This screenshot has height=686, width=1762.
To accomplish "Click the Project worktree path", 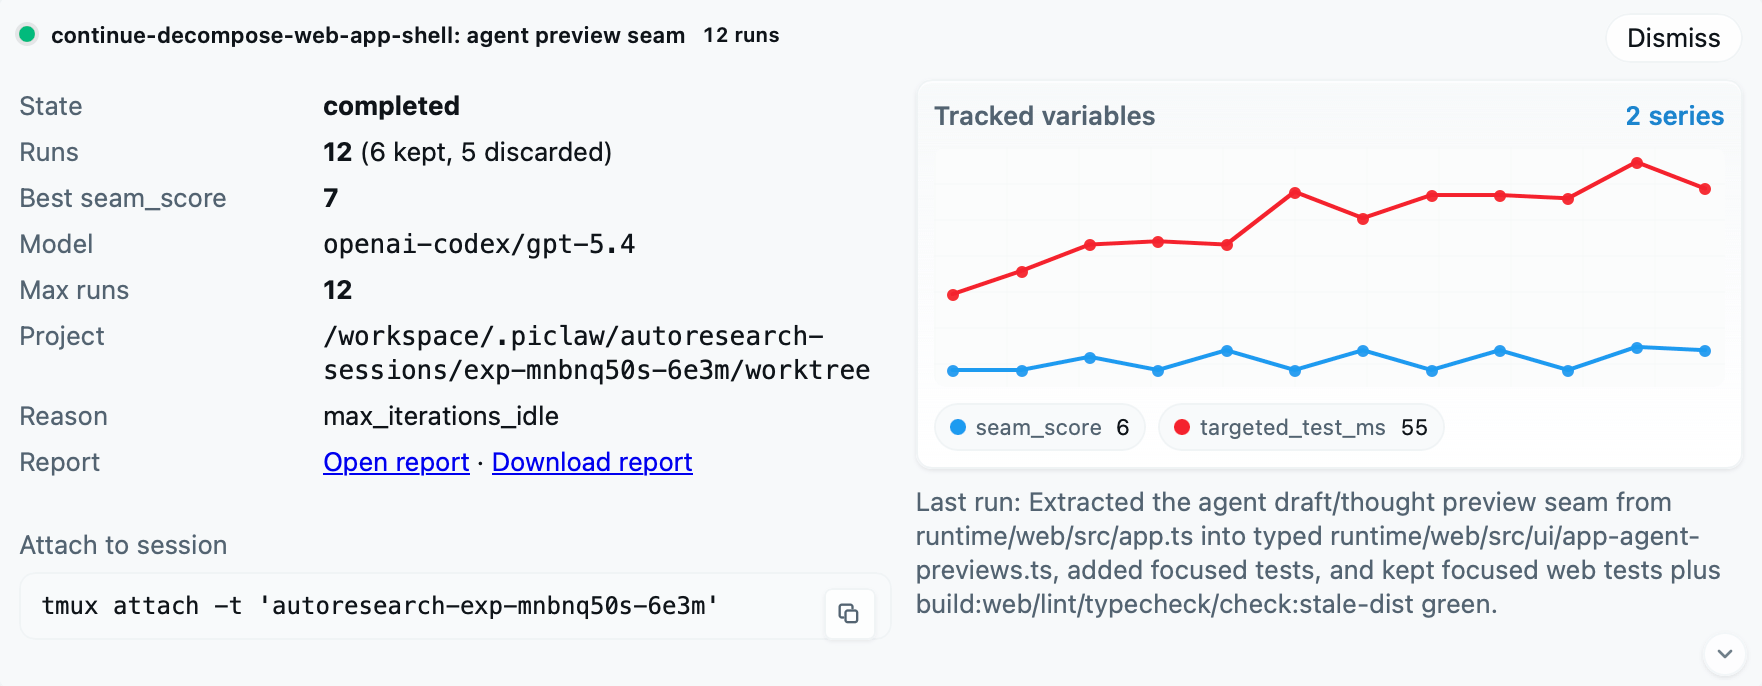I will [597, 352].
